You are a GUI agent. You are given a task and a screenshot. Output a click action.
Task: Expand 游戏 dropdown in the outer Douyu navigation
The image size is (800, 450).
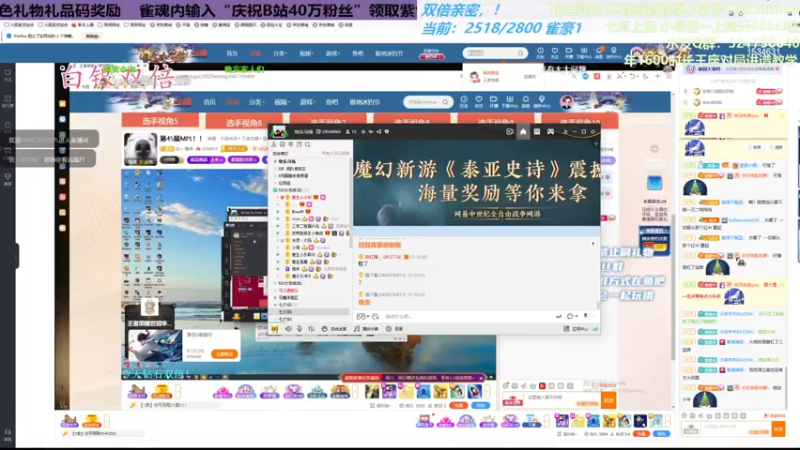coord(332,53)
